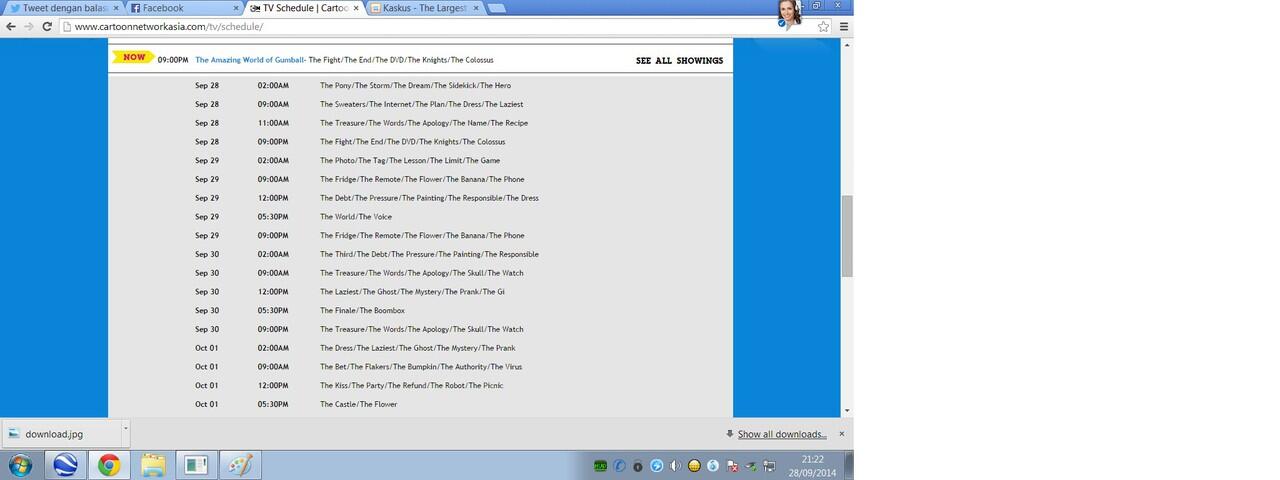Click the Chrome taskbar icon

pyautogui.click(x=109, y=465)
